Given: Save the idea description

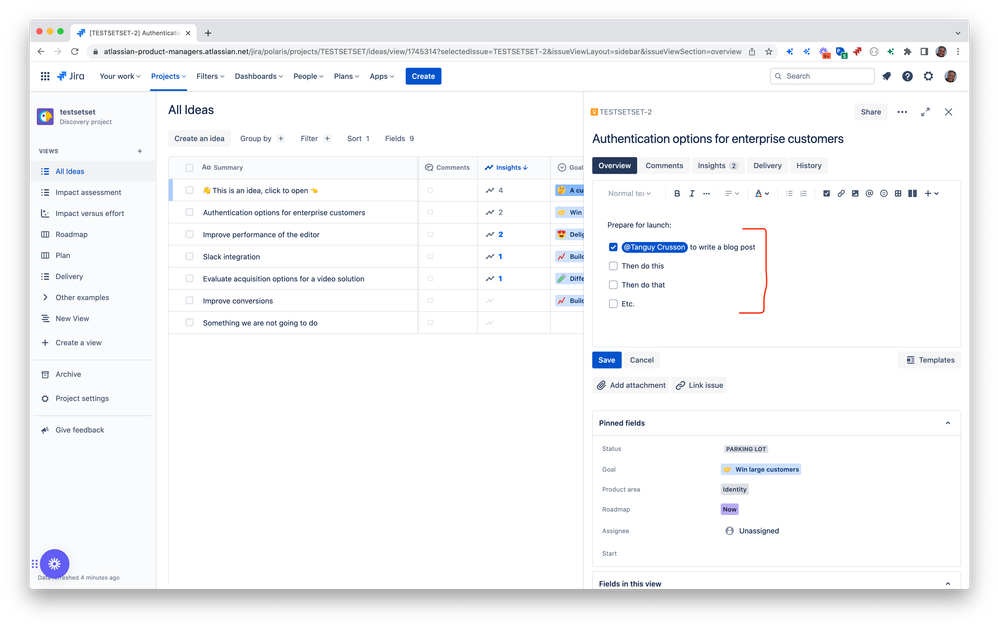Looking at the screenshot, I should tap(607, 360).
